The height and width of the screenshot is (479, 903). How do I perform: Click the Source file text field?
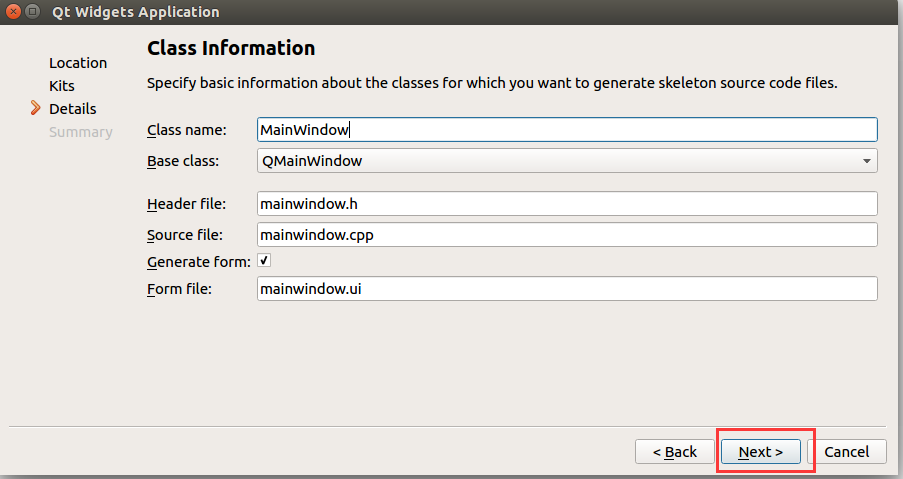(x=566, y=235)
